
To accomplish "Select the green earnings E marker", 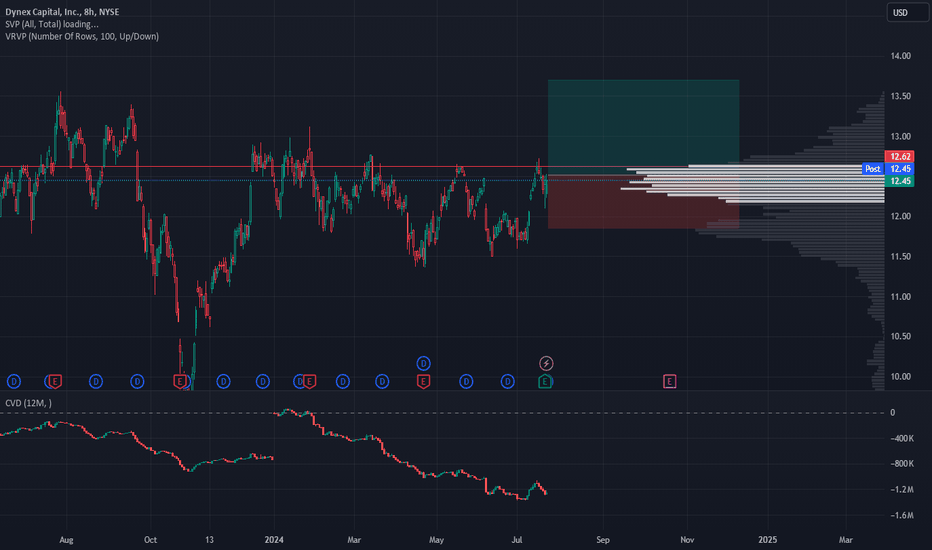I will (544, 382).
